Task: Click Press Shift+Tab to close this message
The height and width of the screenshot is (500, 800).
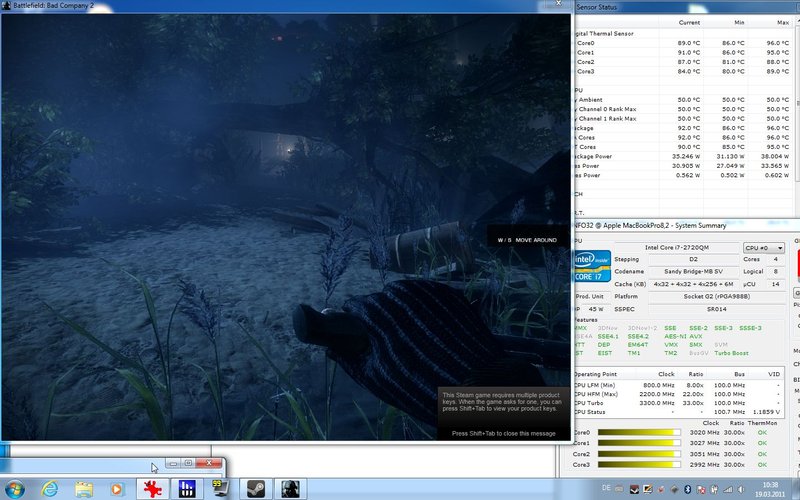Action: pos(504,434)
